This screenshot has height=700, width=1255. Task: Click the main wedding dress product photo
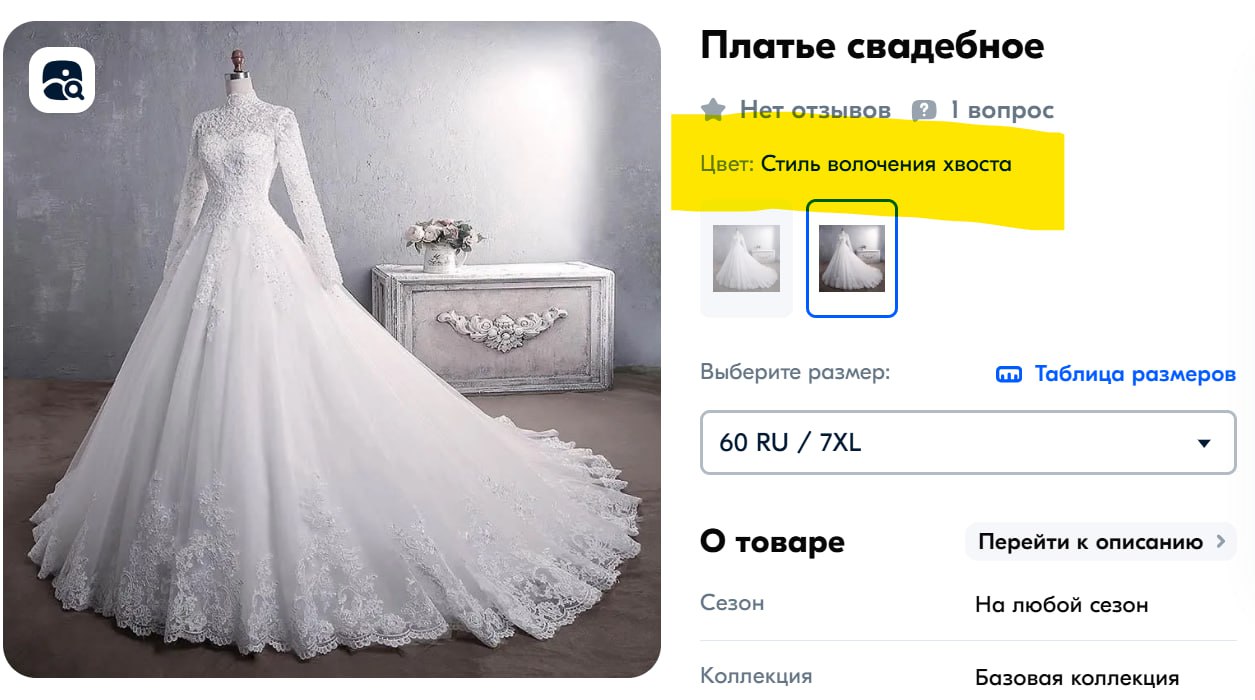[332, 350]
